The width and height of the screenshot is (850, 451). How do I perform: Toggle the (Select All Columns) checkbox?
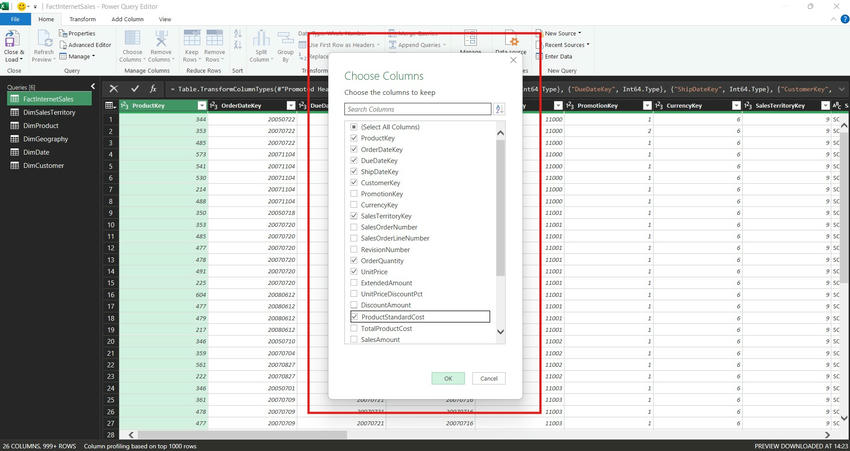point(354,127)
